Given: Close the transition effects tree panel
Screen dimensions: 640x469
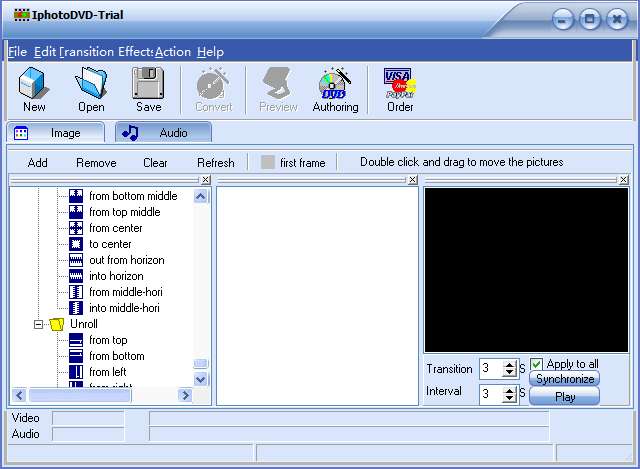Looking at the screenshot, I should (206, 180).
